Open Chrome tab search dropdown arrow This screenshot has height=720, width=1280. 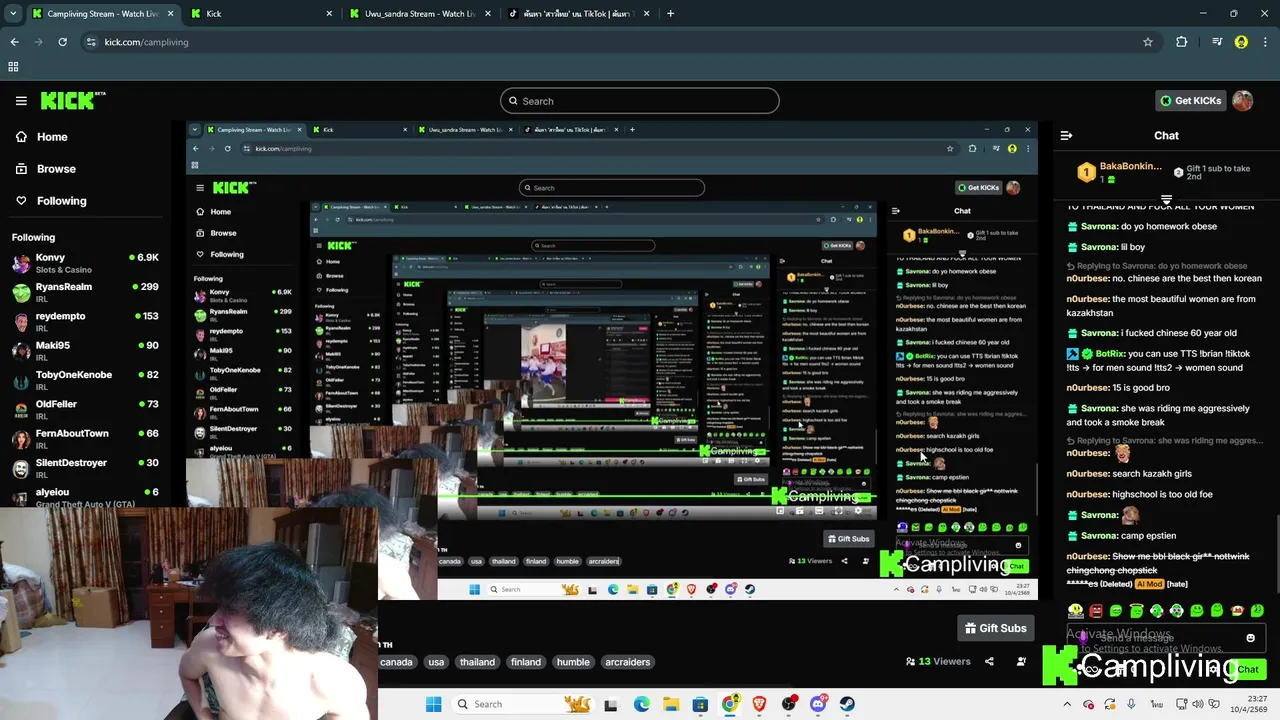(x=13, y=13)
